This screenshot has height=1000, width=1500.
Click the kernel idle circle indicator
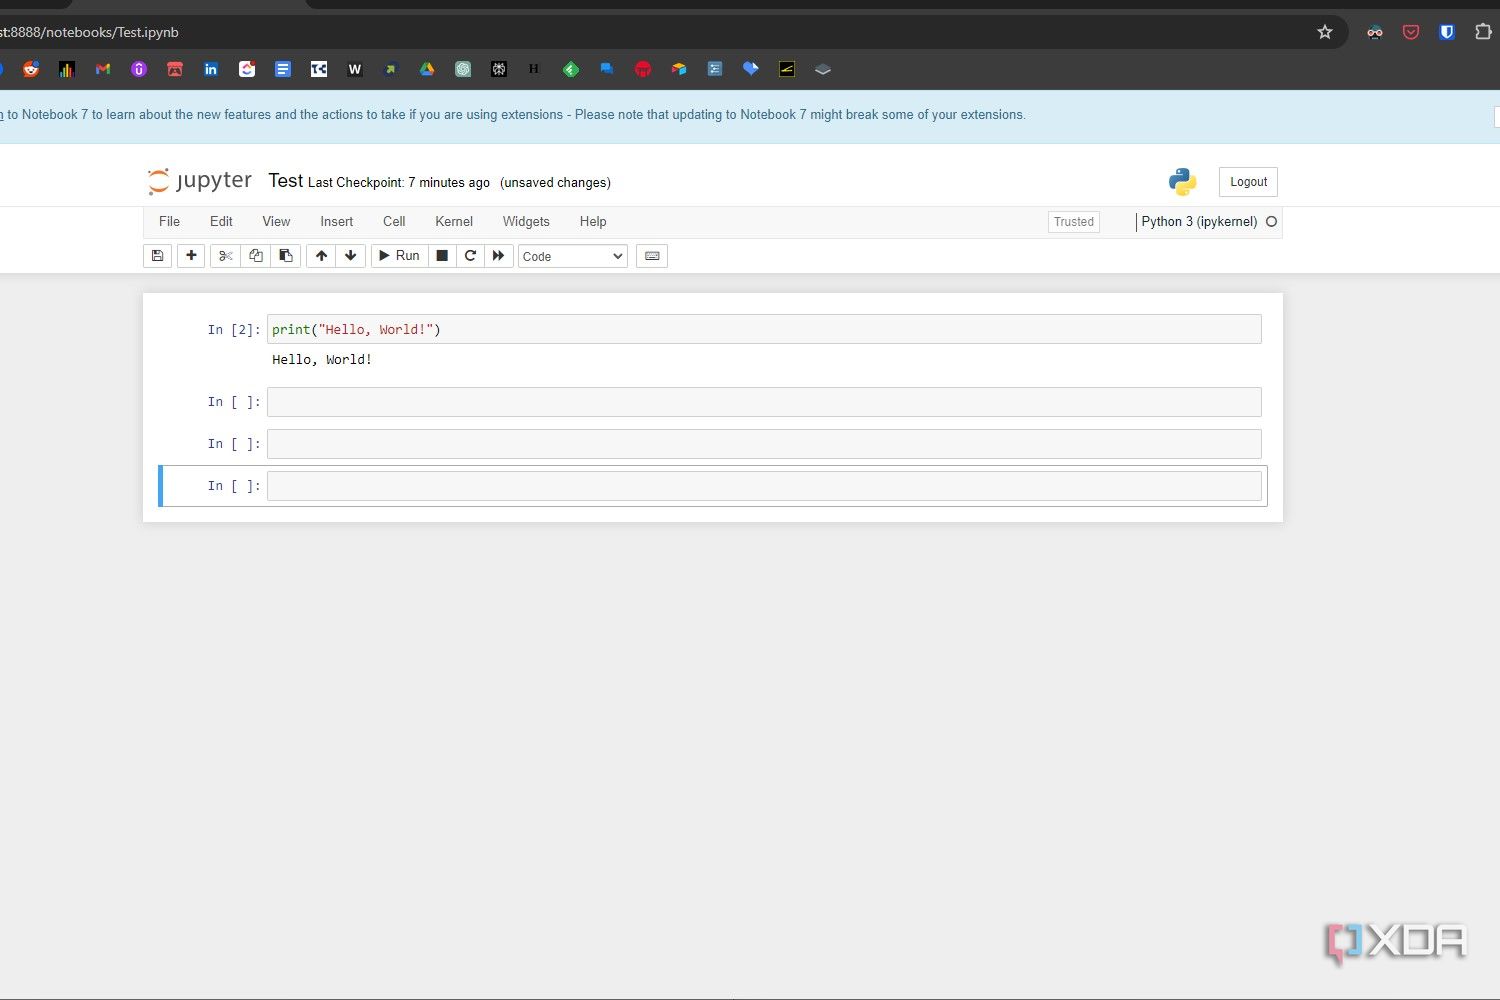tap(1272, 222)
